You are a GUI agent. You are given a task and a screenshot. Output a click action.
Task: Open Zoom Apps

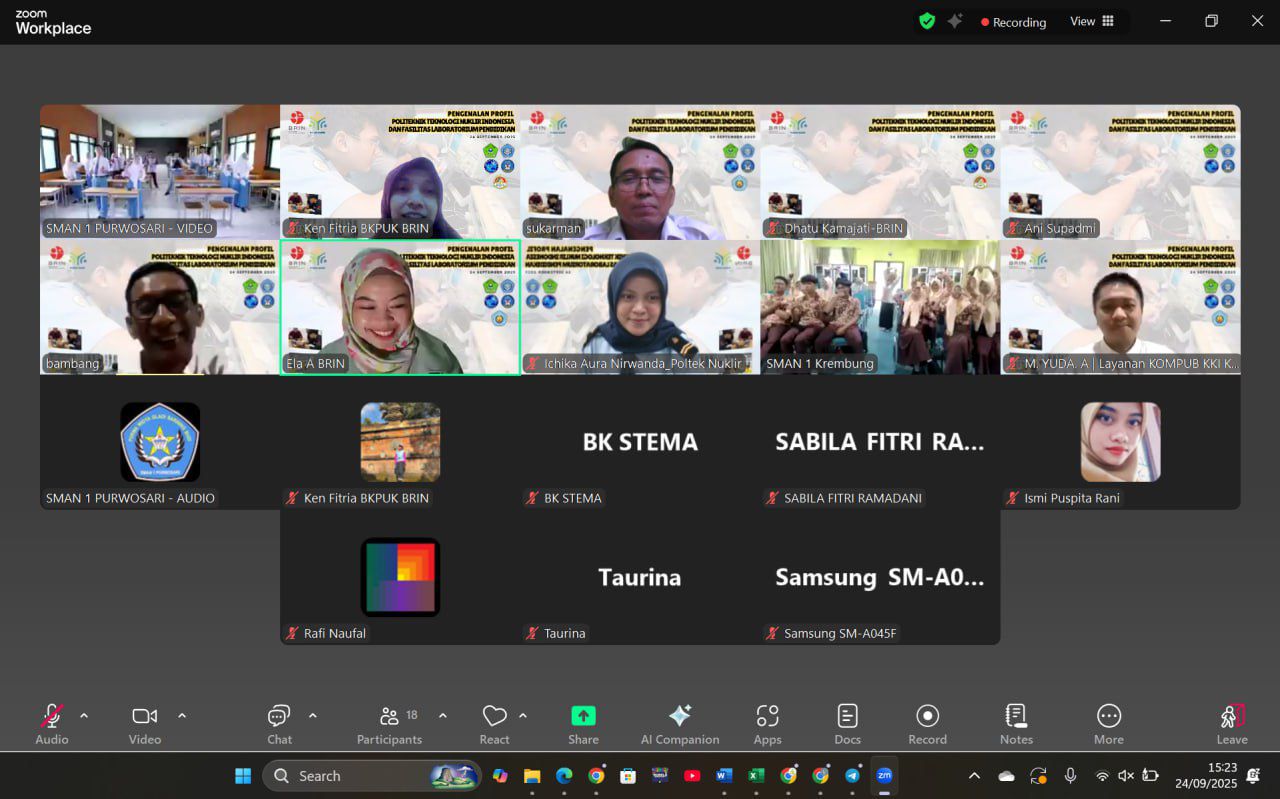(767, 715)
